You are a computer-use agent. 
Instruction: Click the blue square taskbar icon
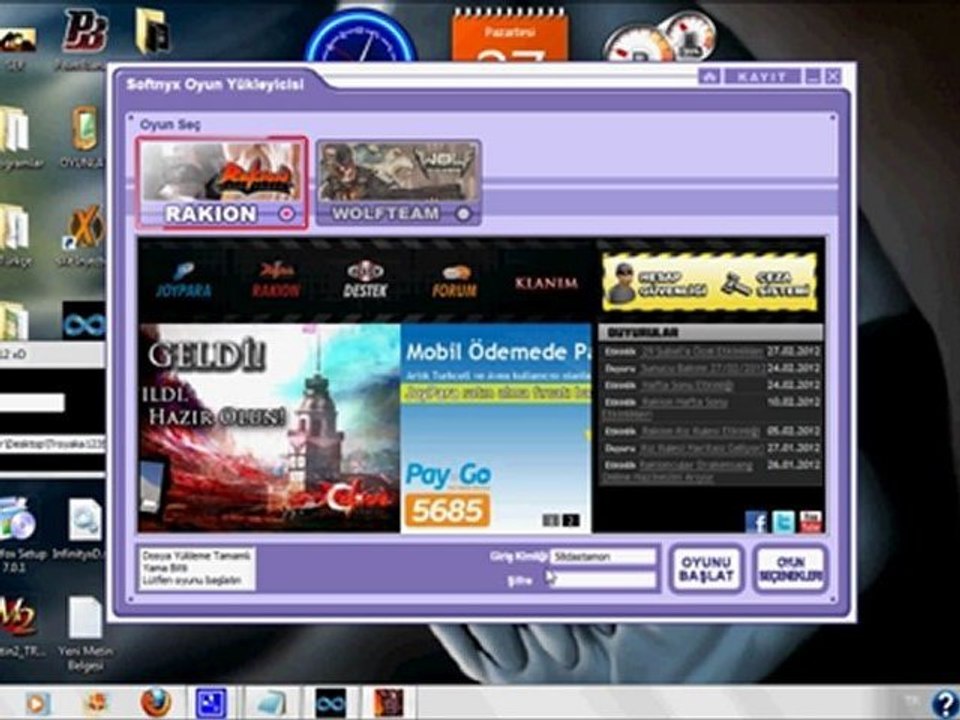click(x=211, y=703)
